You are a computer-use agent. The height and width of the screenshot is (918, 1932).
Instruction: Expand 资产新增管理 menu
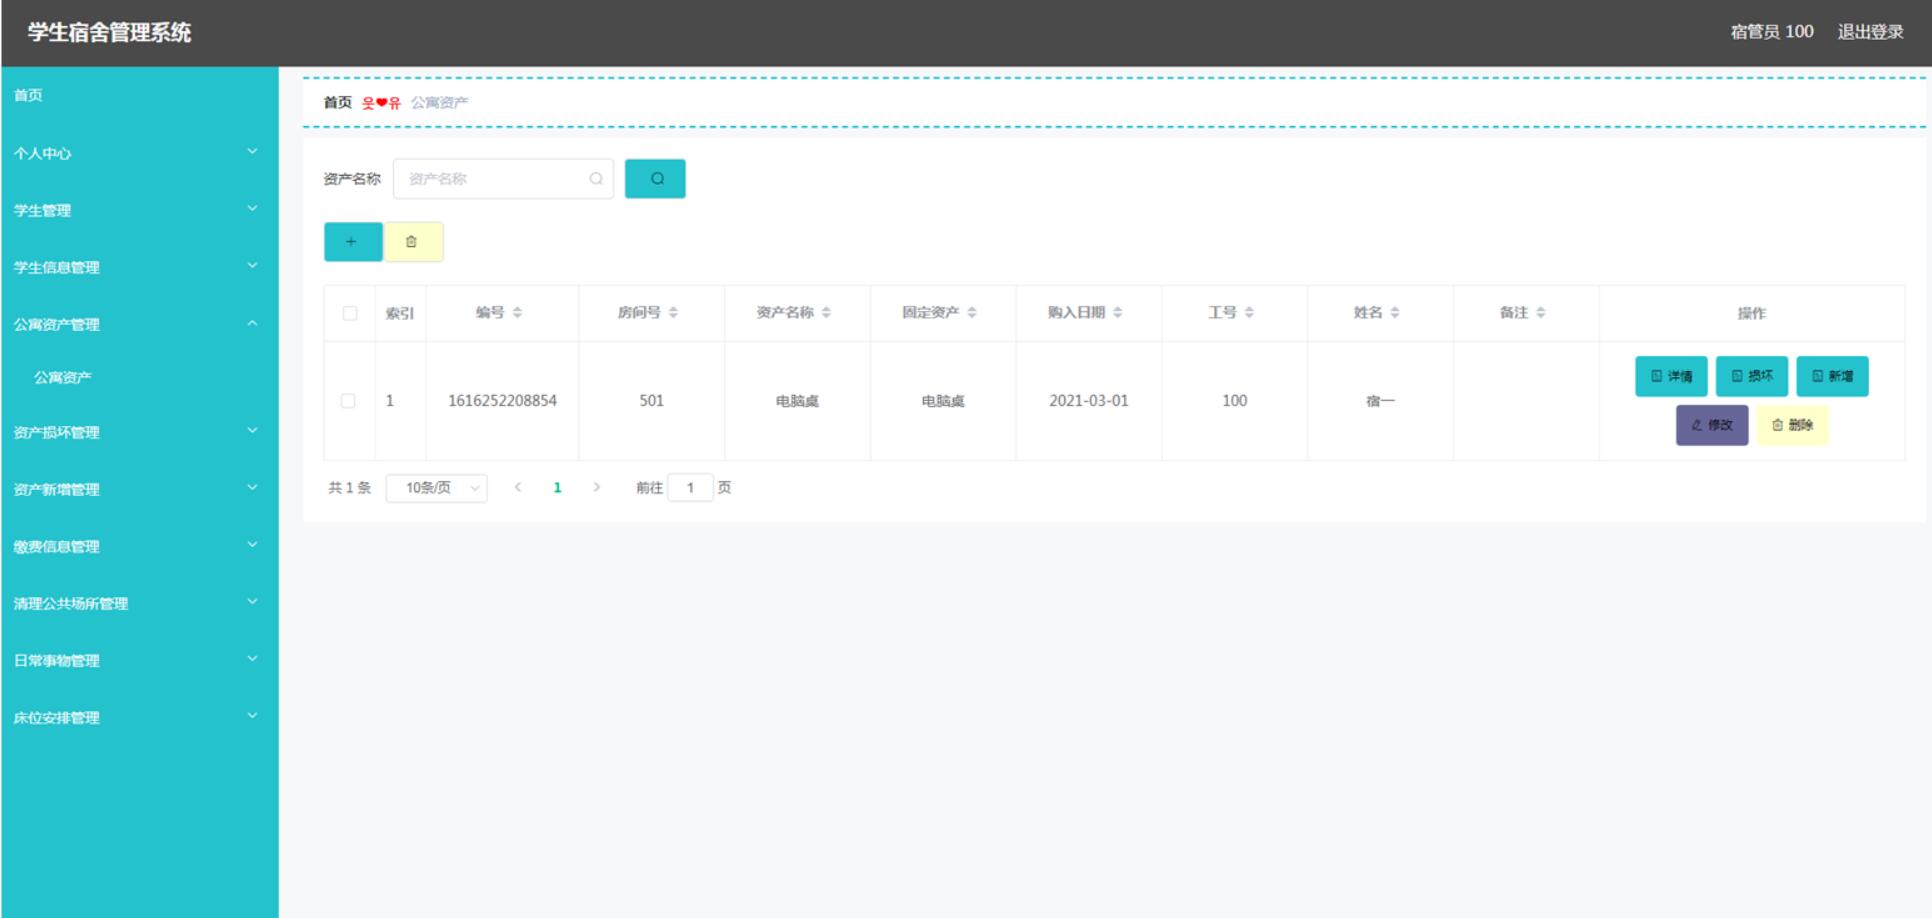pyautogui.click(x=139, y=489)
